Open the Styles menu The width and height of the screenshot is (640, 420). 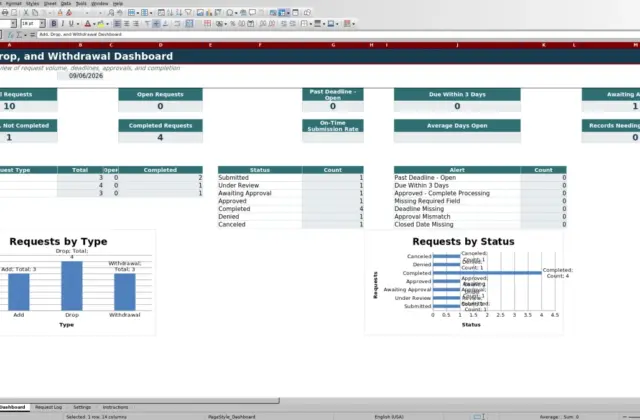pos(32,4)
